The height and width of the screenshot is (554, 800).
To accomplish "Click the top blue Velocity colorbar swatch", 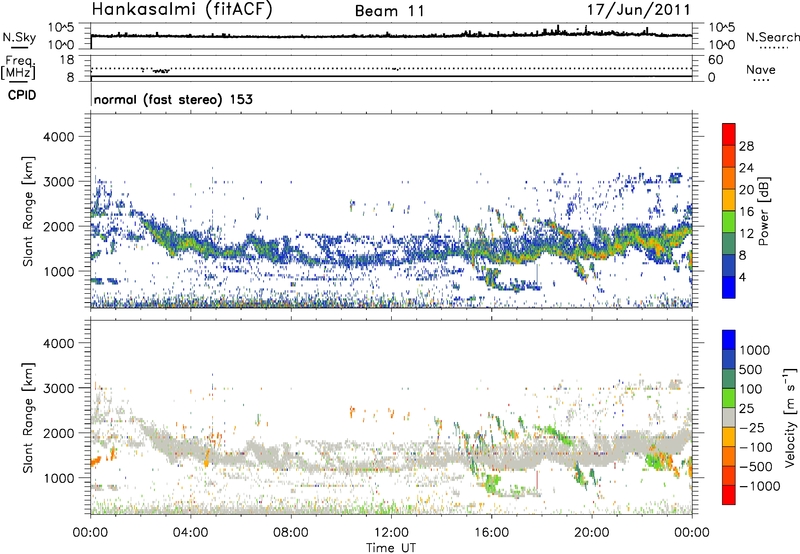I will 729,340.
